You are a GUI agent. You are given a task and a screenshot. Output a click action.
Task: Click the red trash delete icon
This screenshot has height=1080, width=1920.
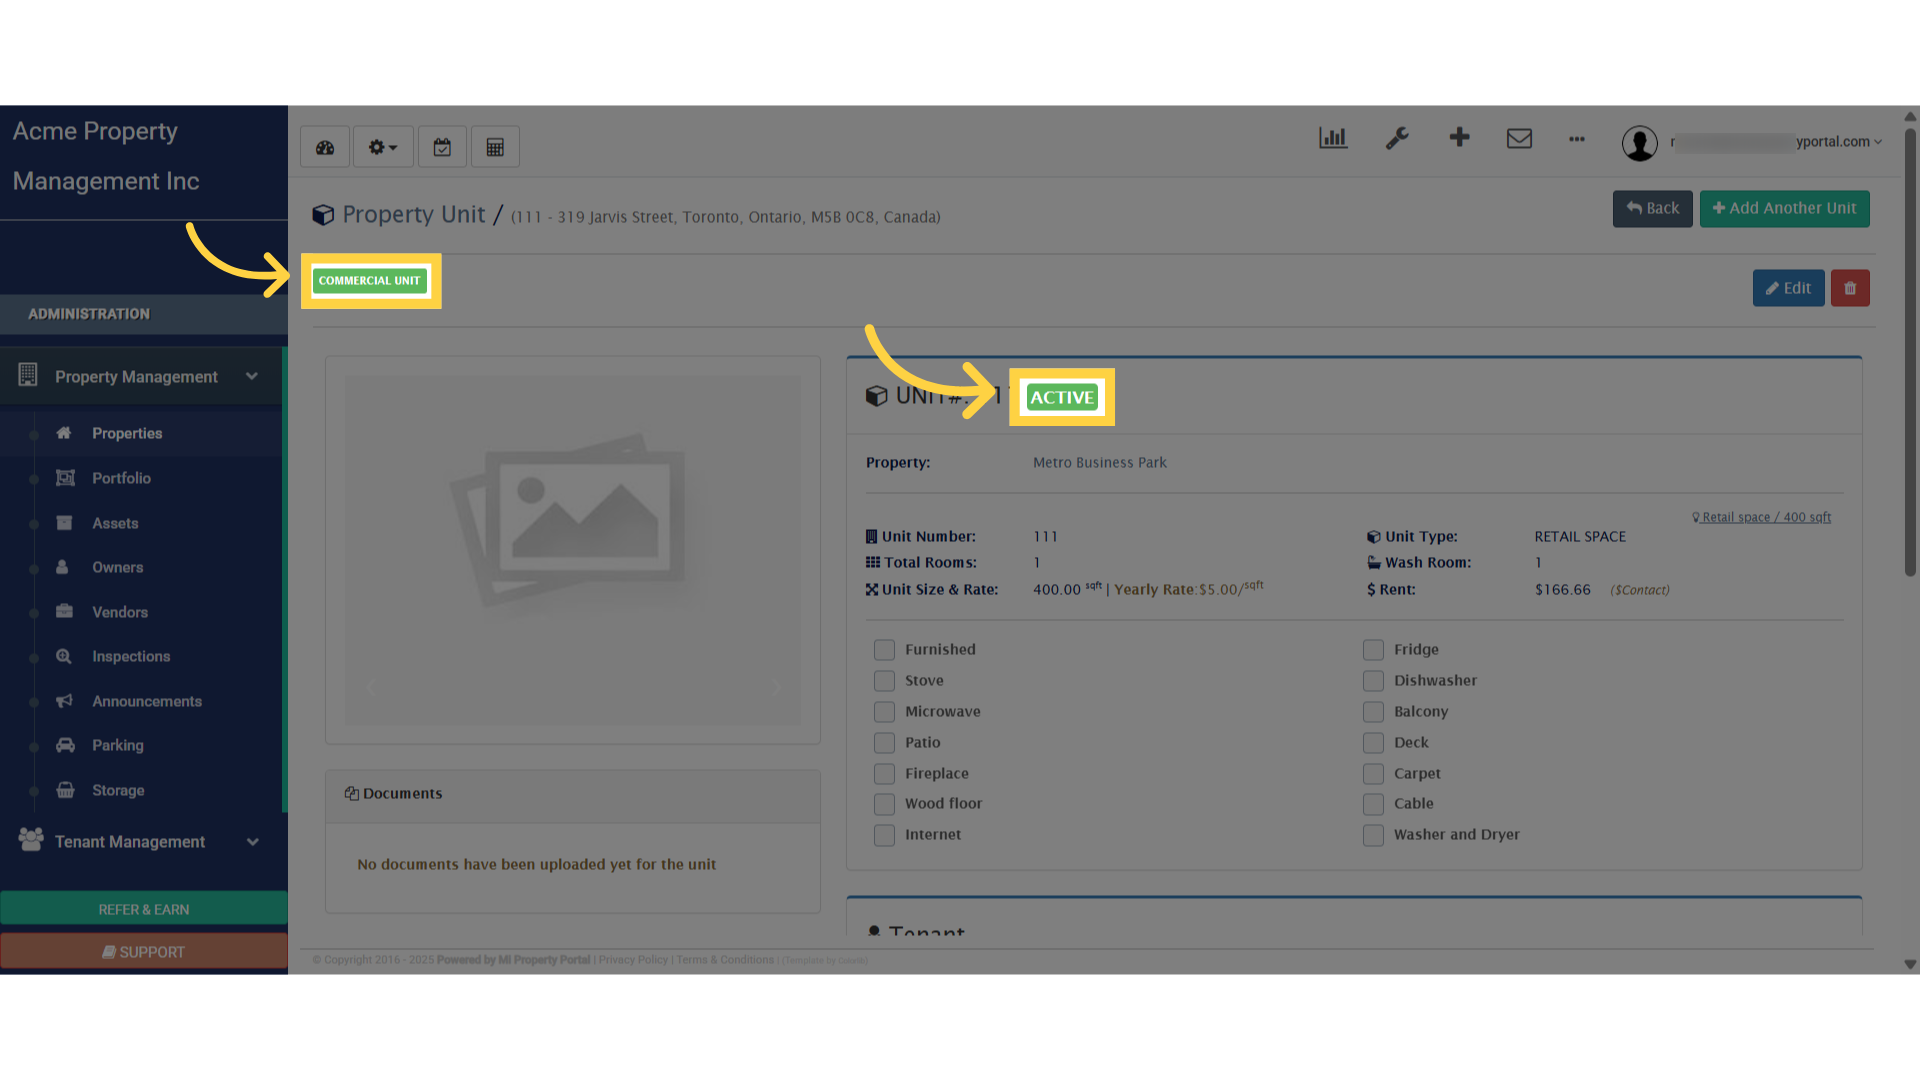click(1850, 288)
